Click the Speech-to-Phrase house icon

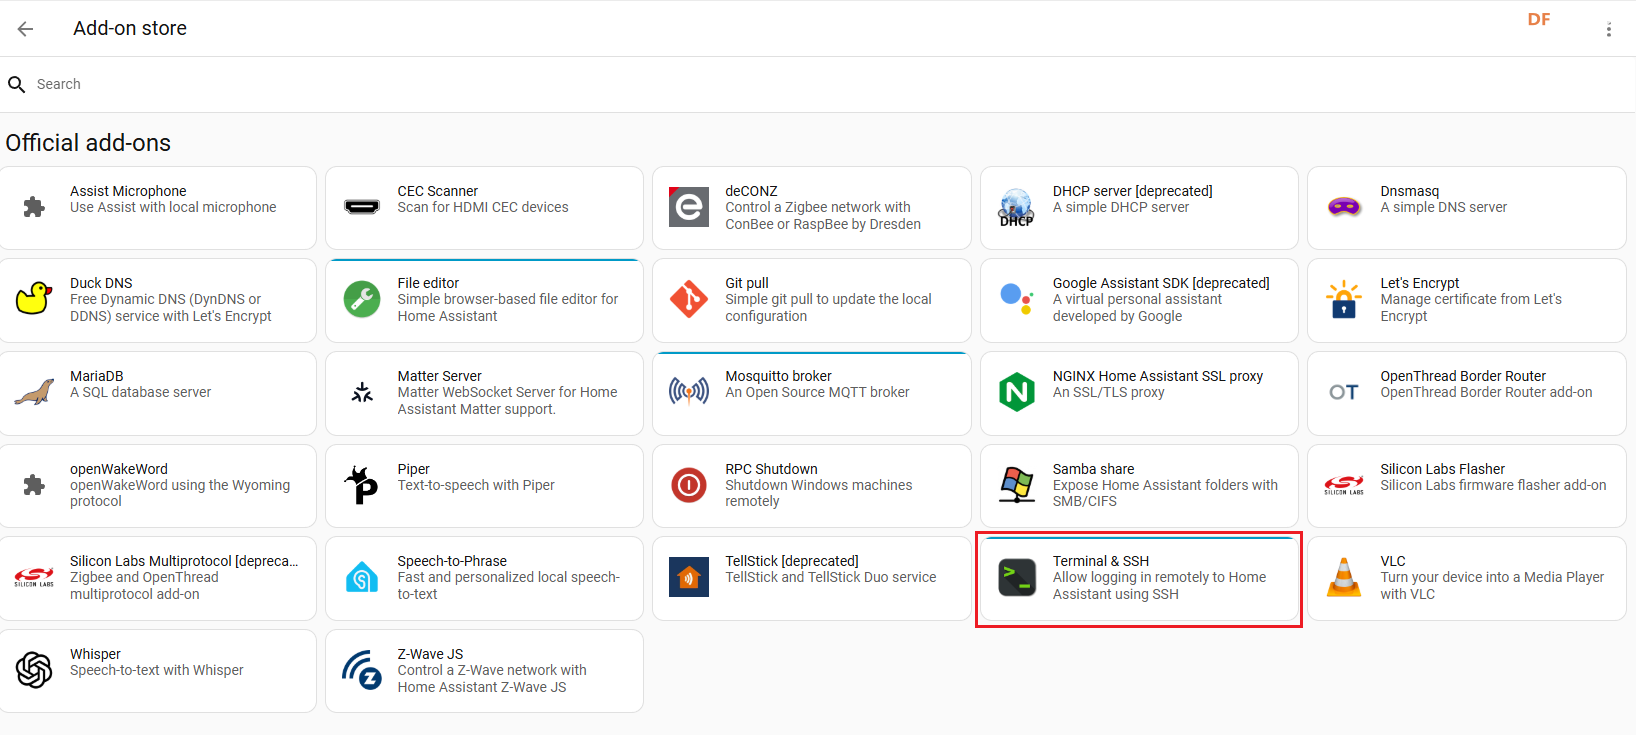[x=362, y=577]
